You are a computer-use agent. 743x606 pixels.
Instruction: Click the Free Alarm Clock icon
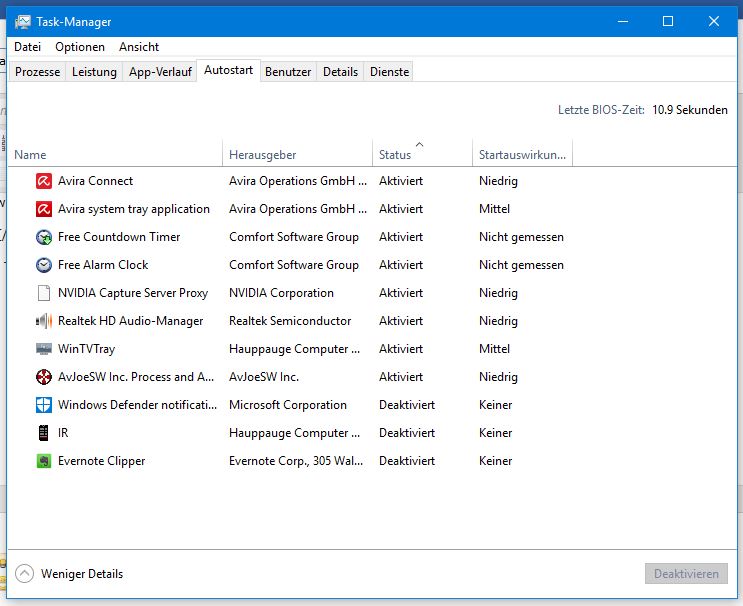(44, 265)
